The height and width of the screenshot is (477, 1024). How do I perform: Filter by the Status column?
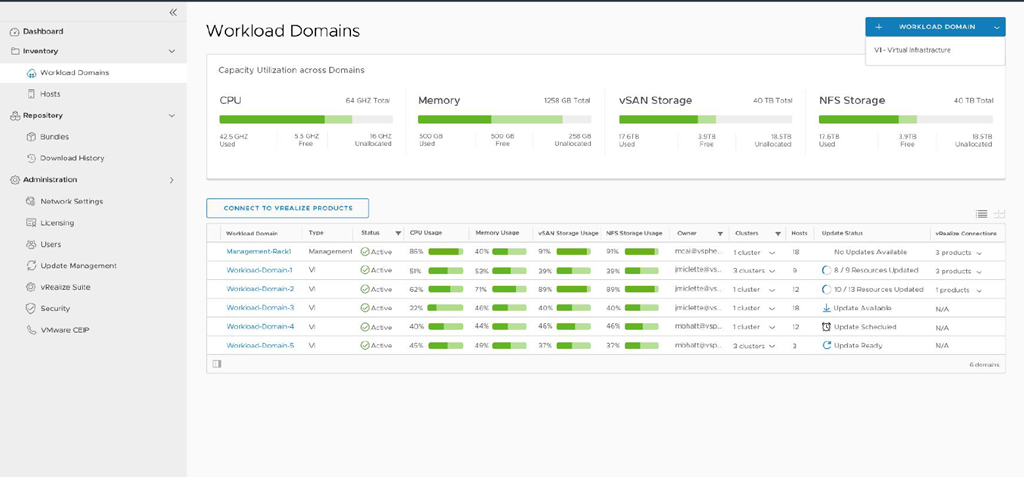(398, 233)
